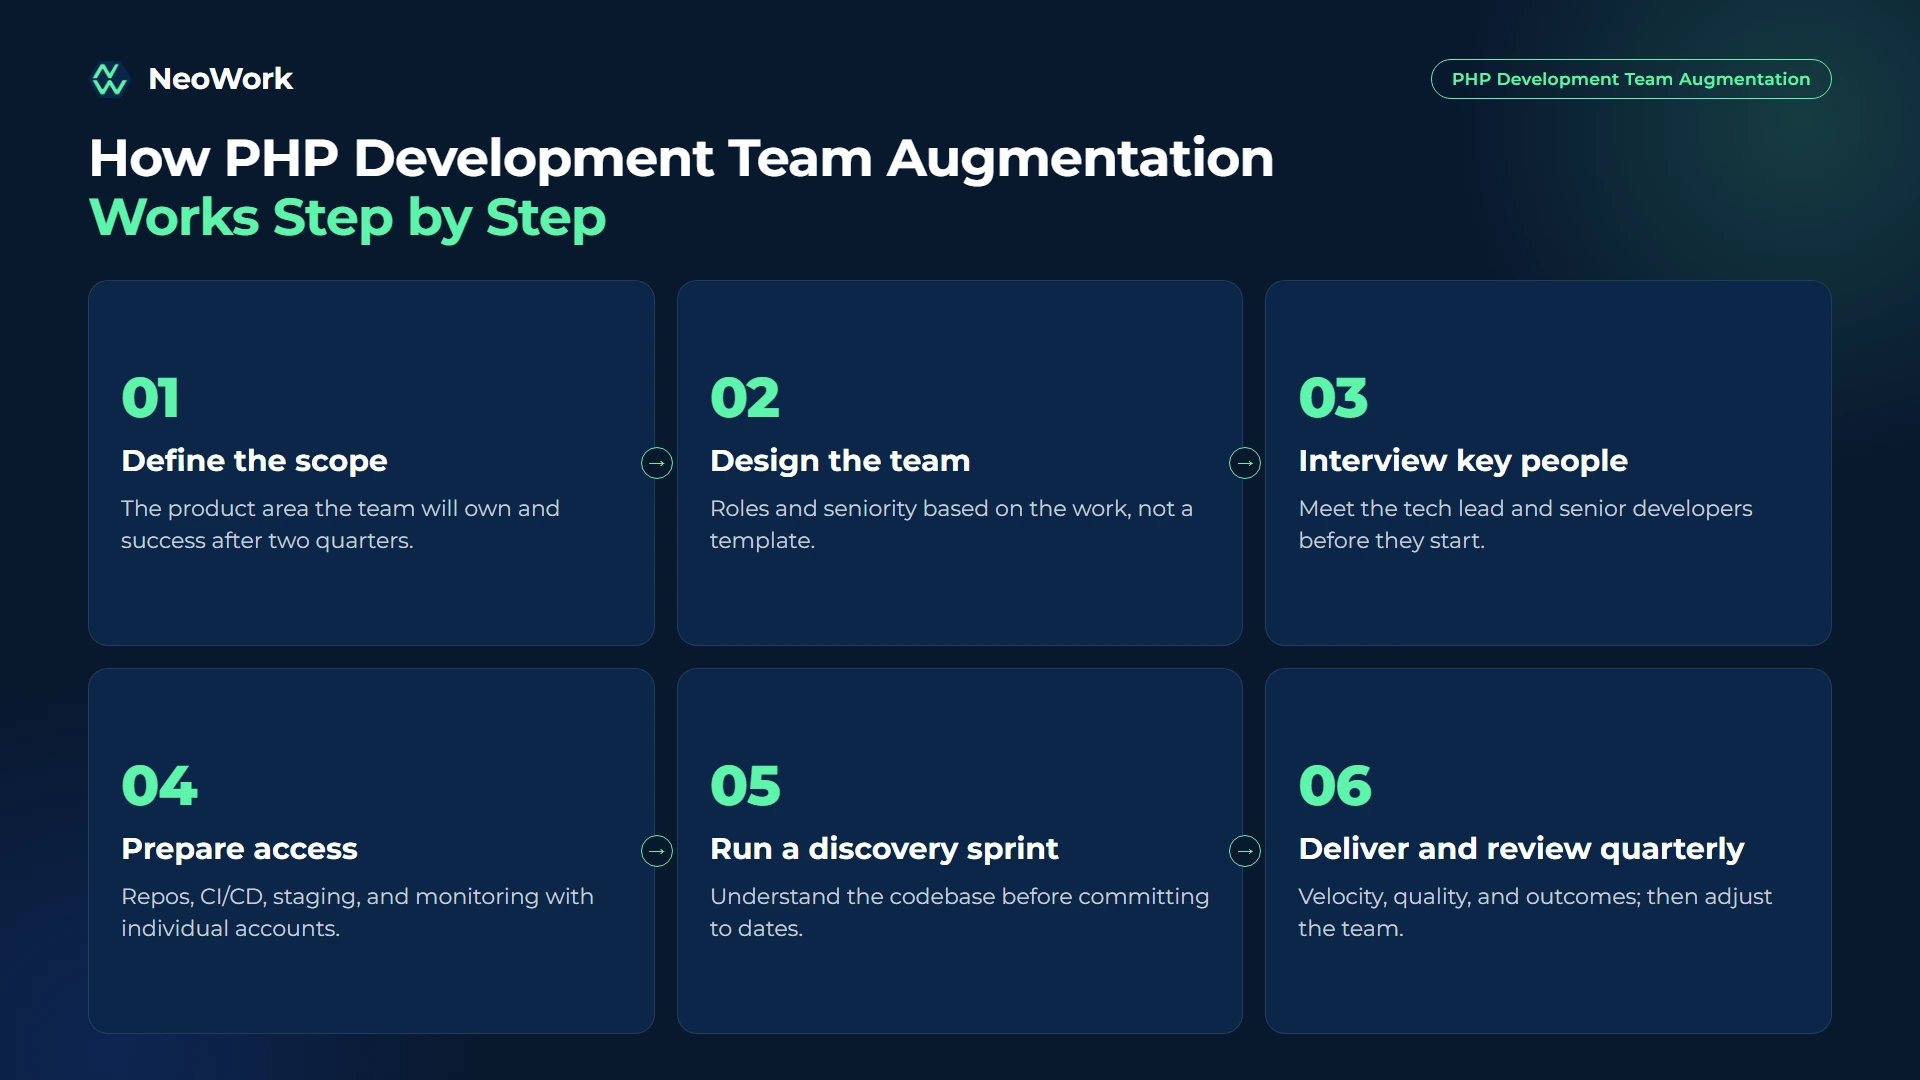The width and height of the screenshot is (1920, 1080).
Task: Click the arrow icon between steps 04 and 05
Action: (x=657, y=851)
